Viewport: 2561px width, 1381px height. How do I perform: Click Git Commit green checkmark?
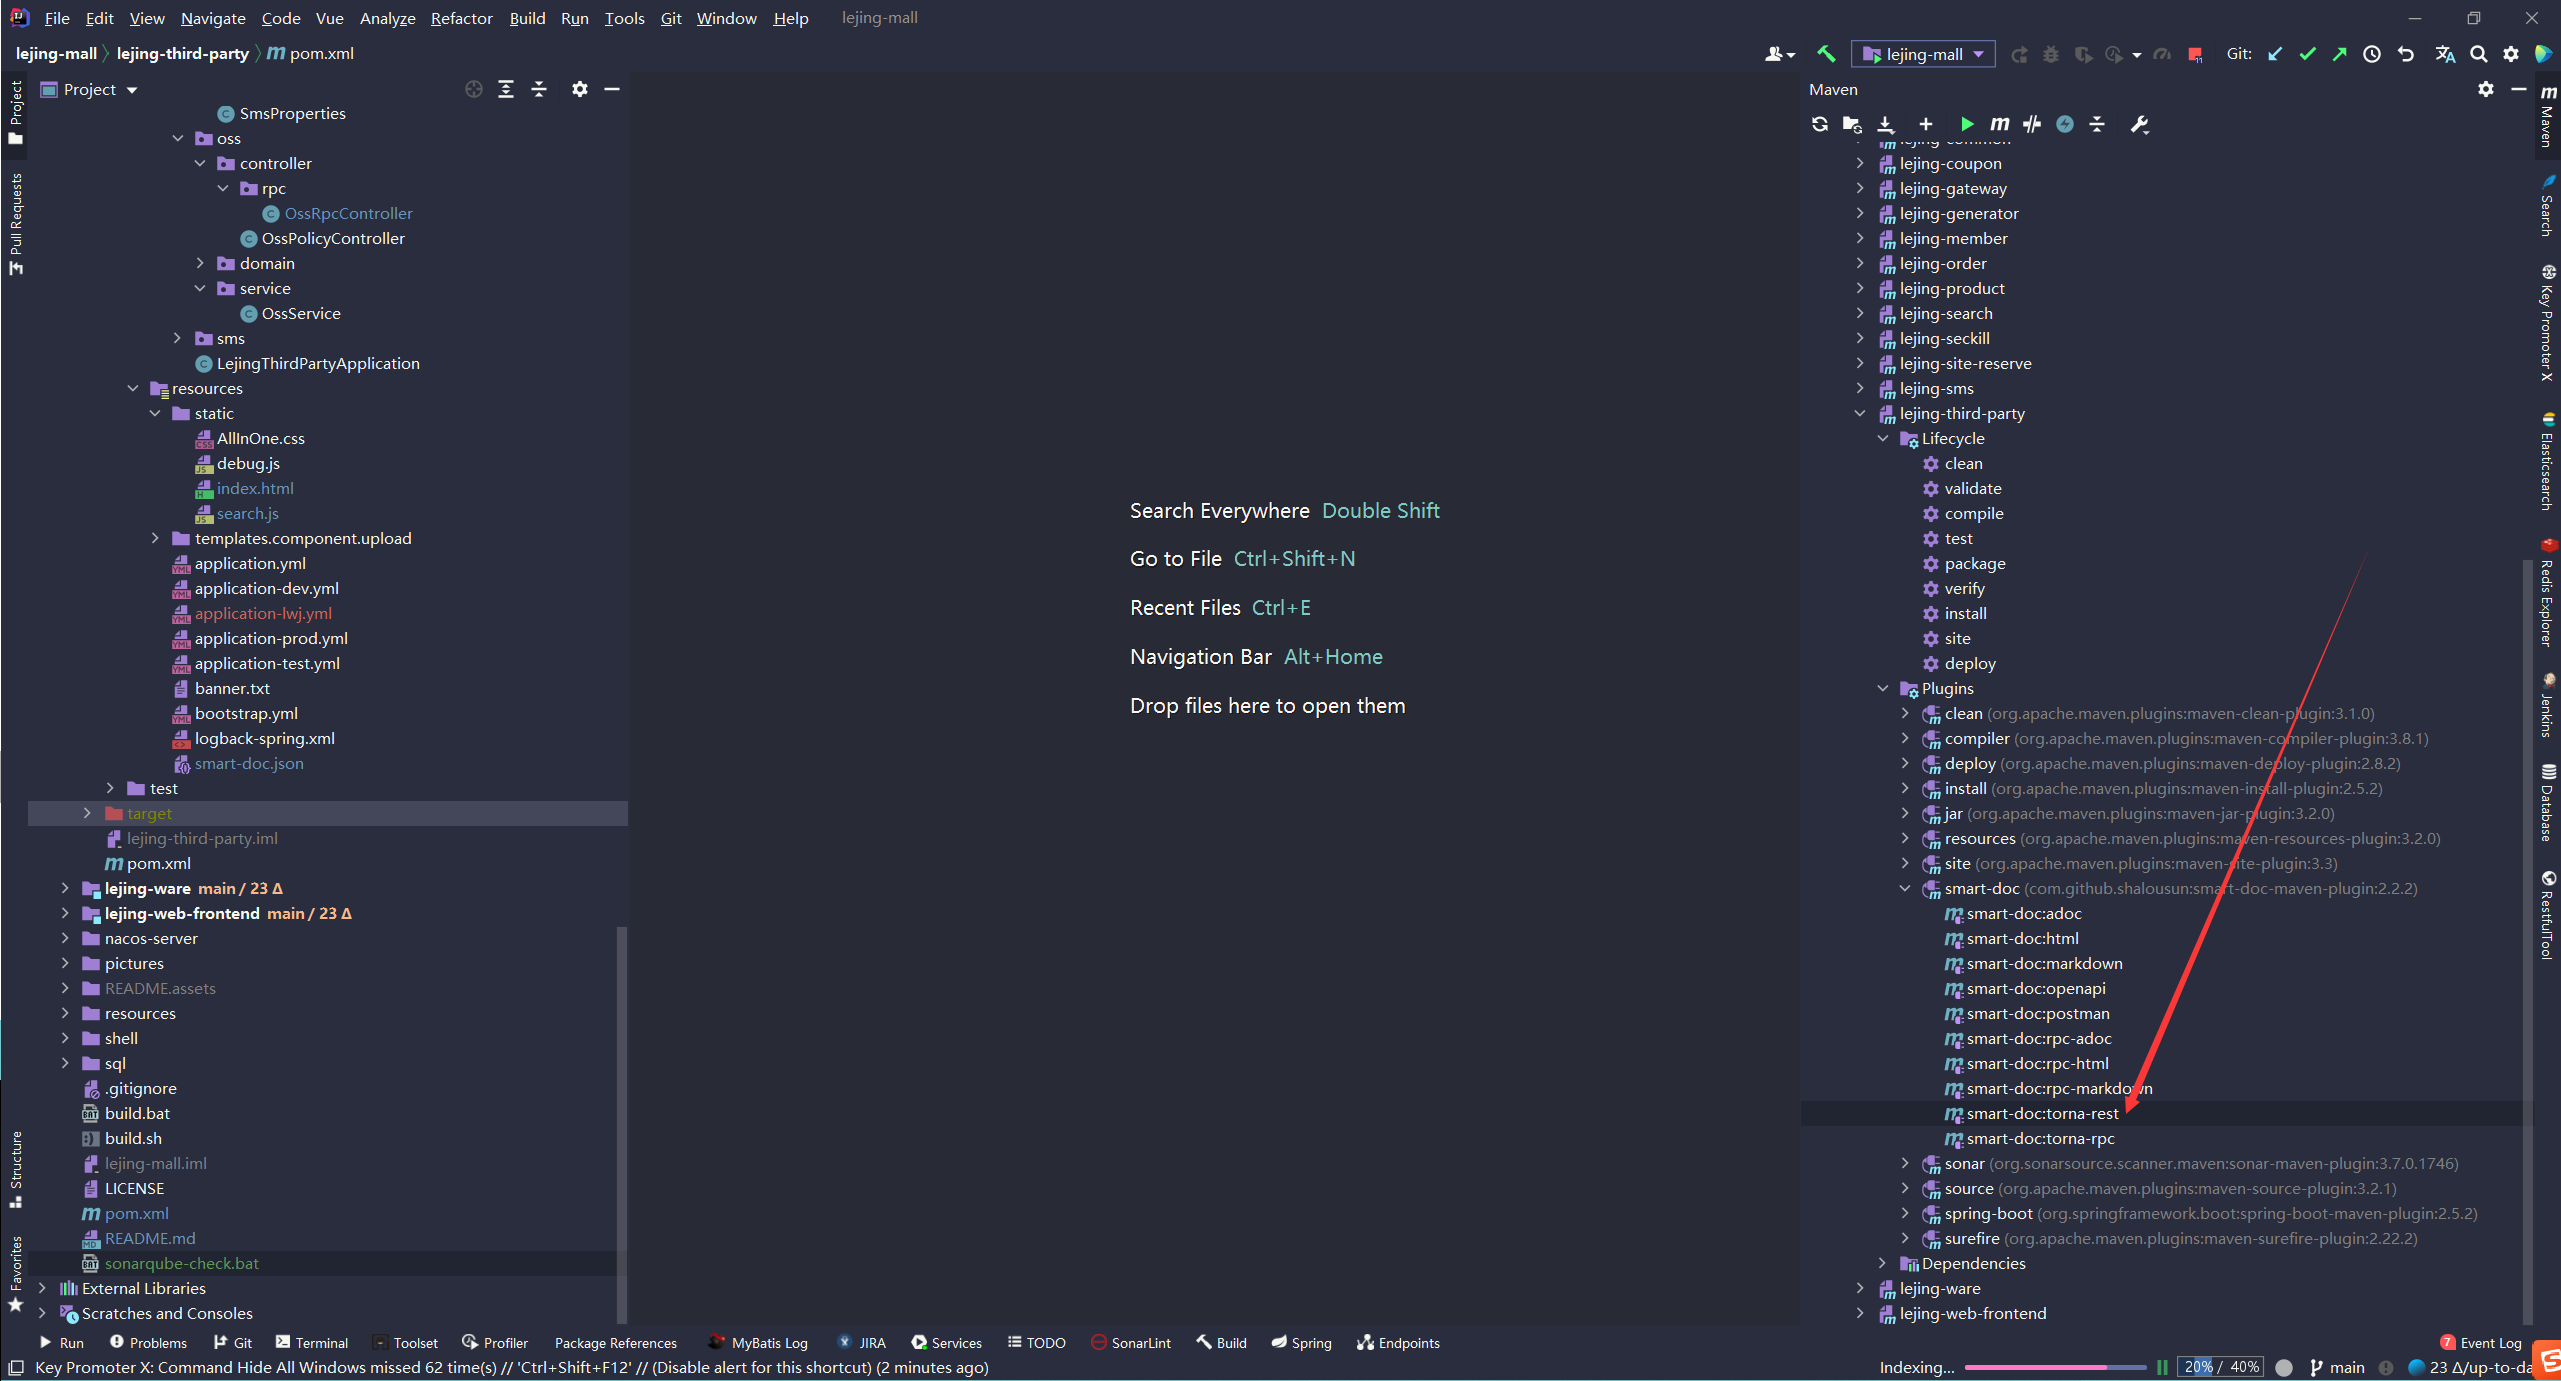click(x=2307, y=54)
